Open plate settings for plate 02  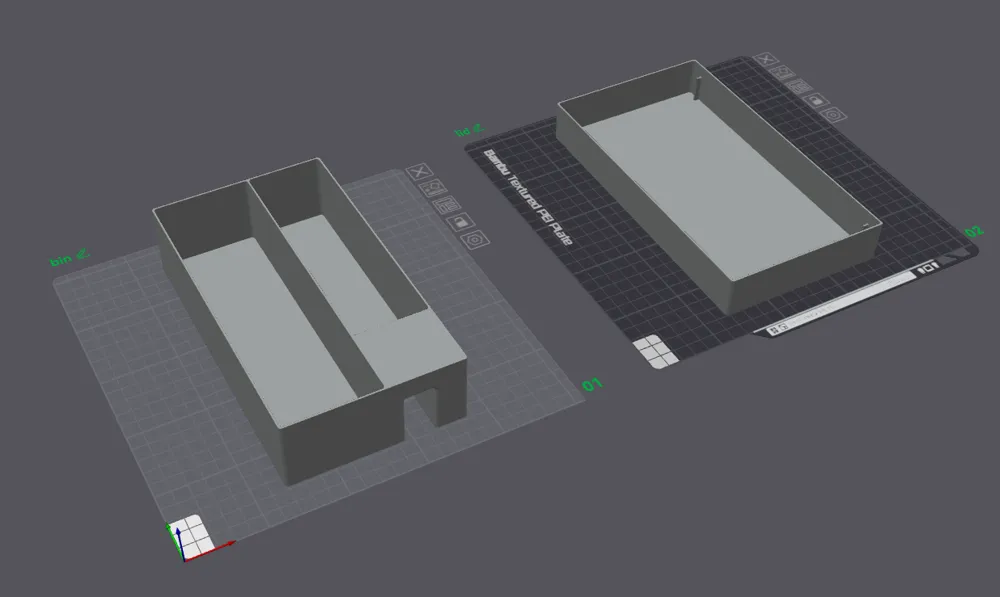[833, 115]
